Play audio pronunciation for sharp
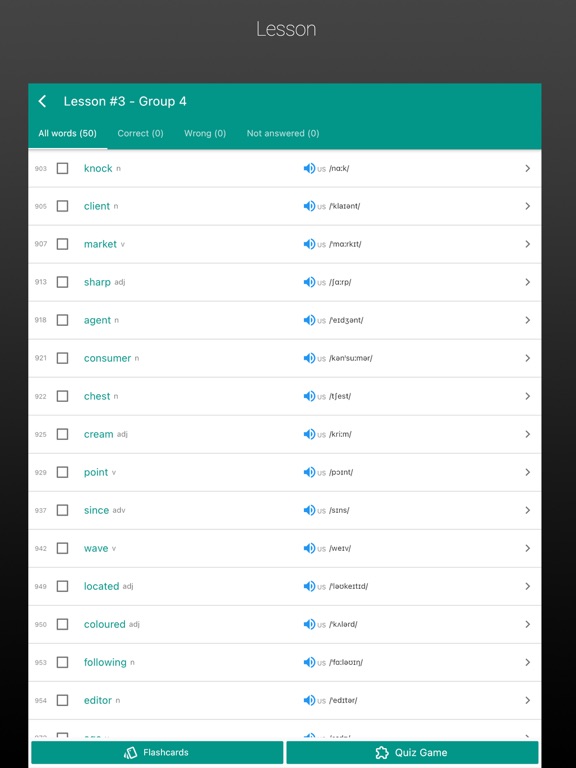 click(x=309, y=282)
